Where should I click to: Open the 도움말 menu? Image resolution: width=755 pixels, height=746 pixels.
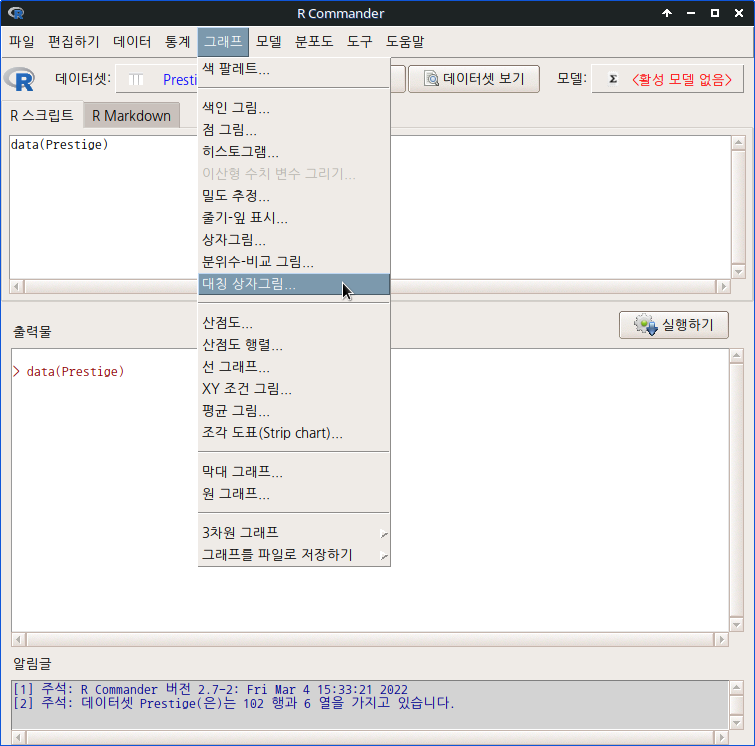[x=405, y=41]
